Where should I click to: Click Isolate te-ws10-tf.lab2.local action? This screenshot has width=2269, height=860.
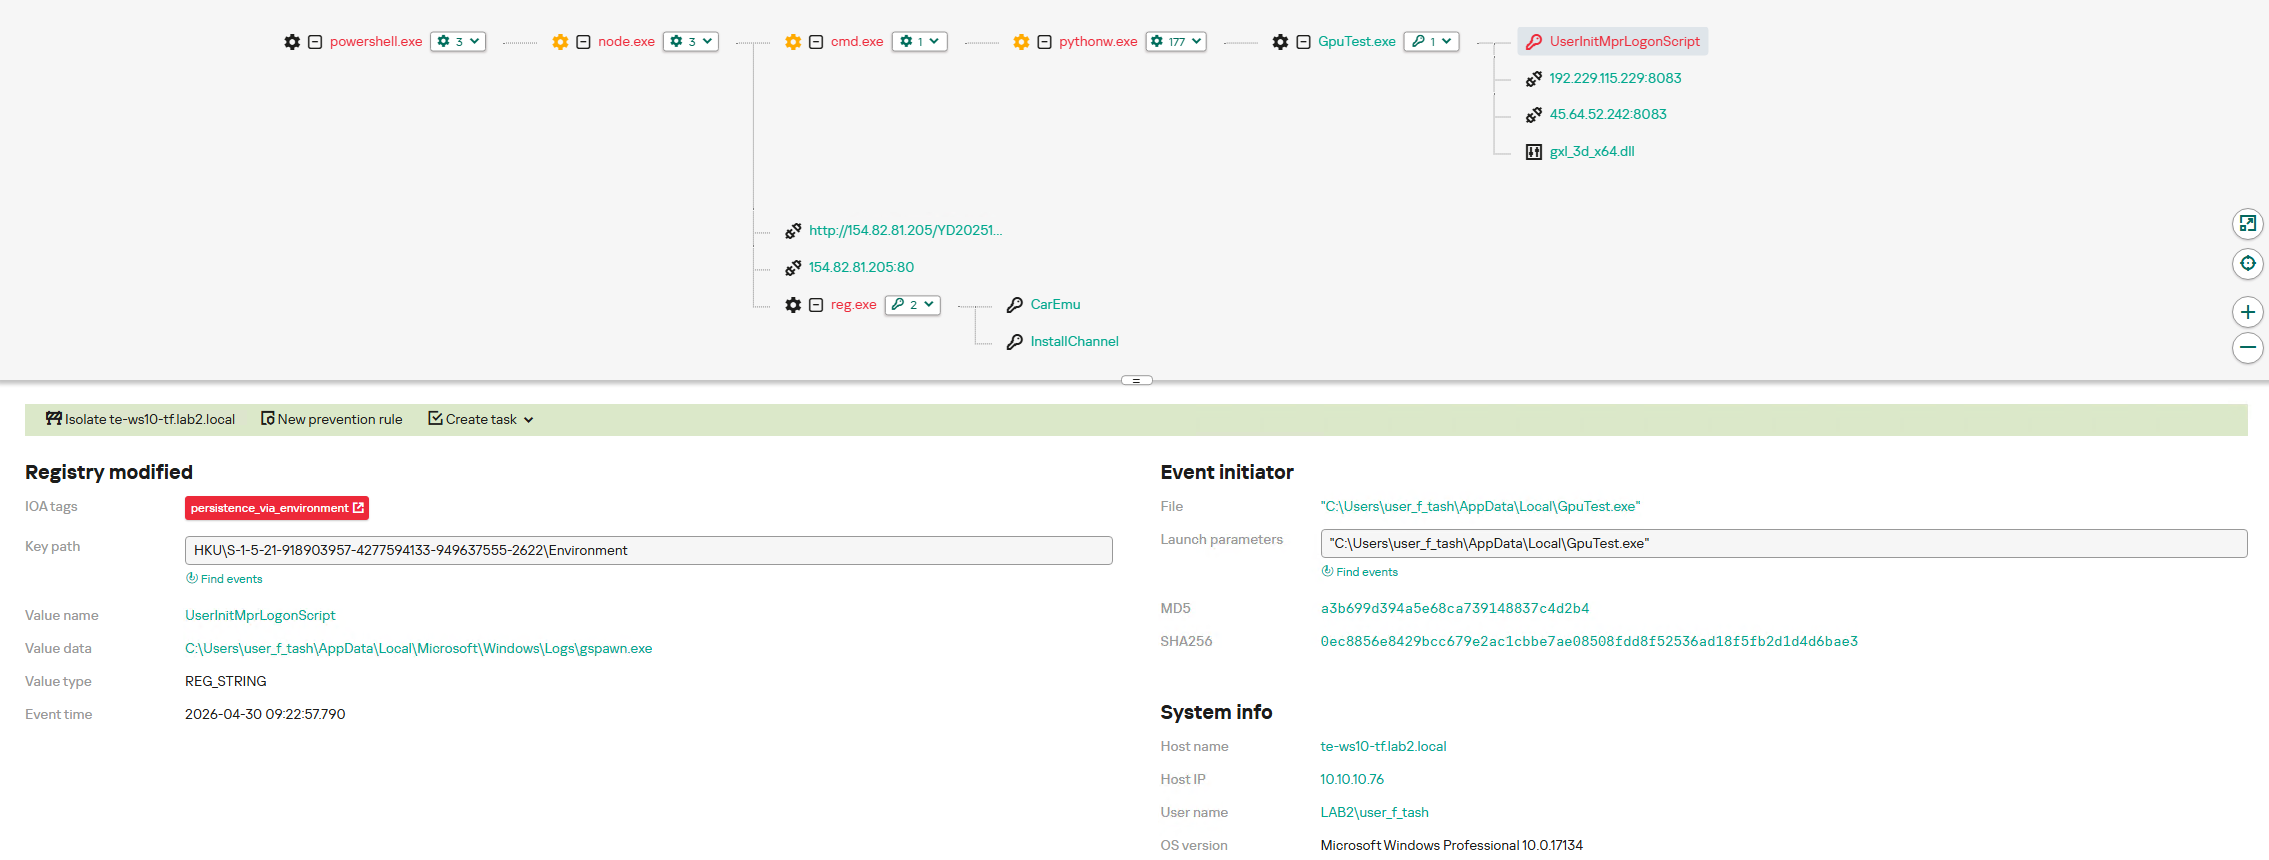coord(140,420)
